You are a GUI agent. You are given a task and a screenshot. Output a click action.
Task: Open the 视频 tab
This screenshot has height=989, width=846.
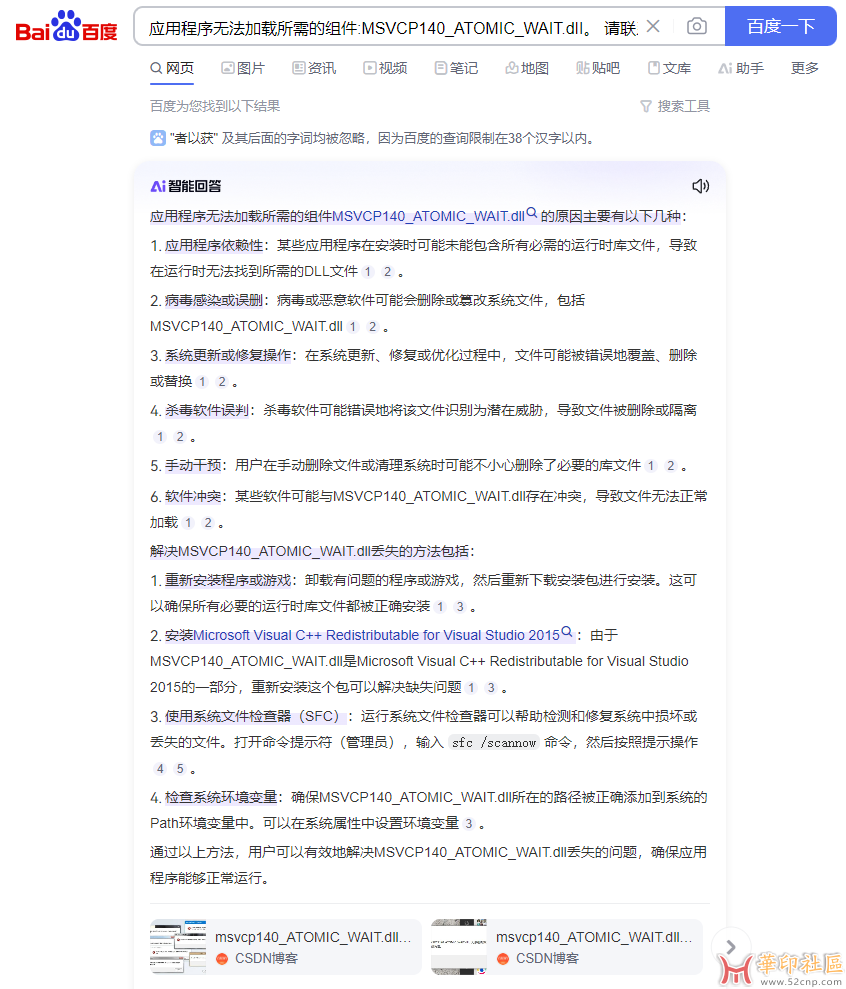point(385,68)
